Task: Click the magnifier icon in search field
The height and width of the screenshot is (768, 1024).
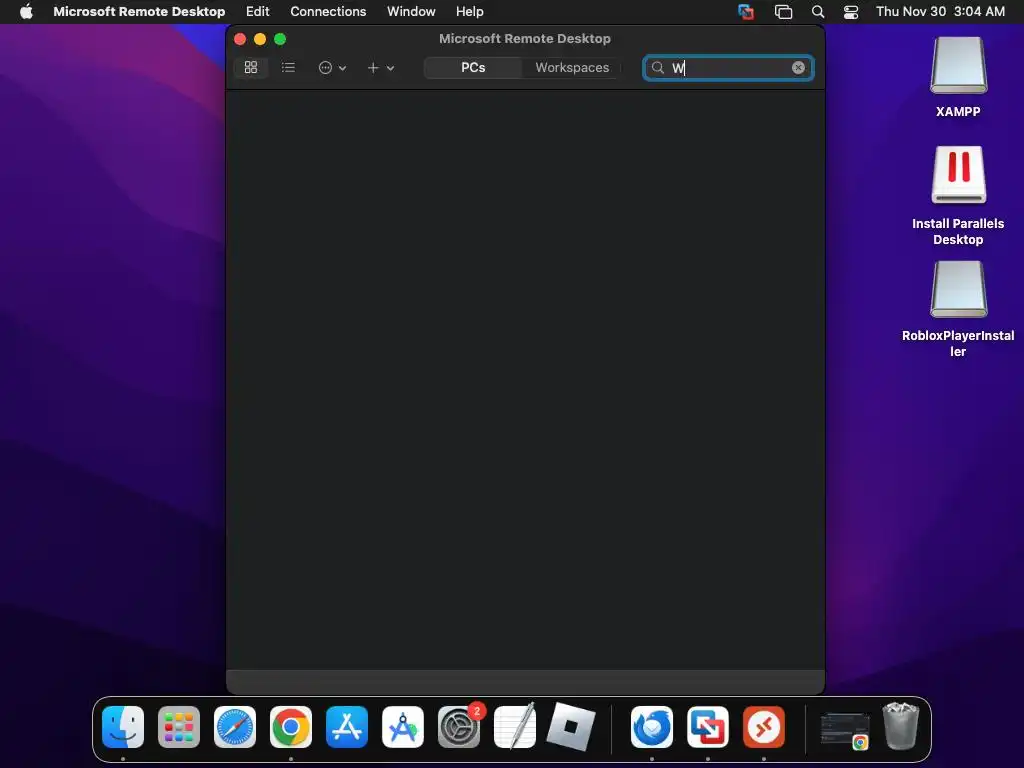Action: point(658,68)
